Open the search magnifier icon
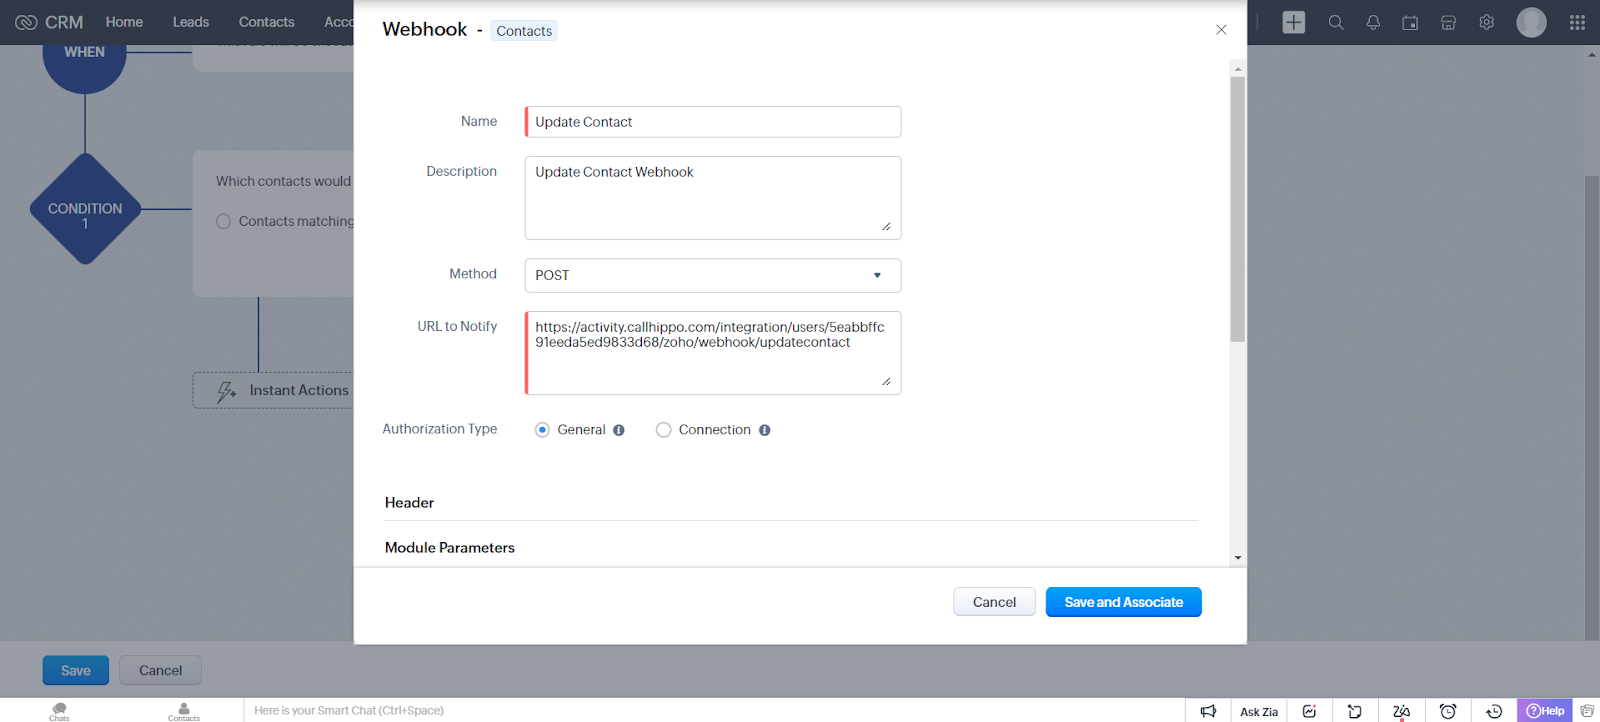The width and height of the screenshot is (1600, 722). point(1336,22)
